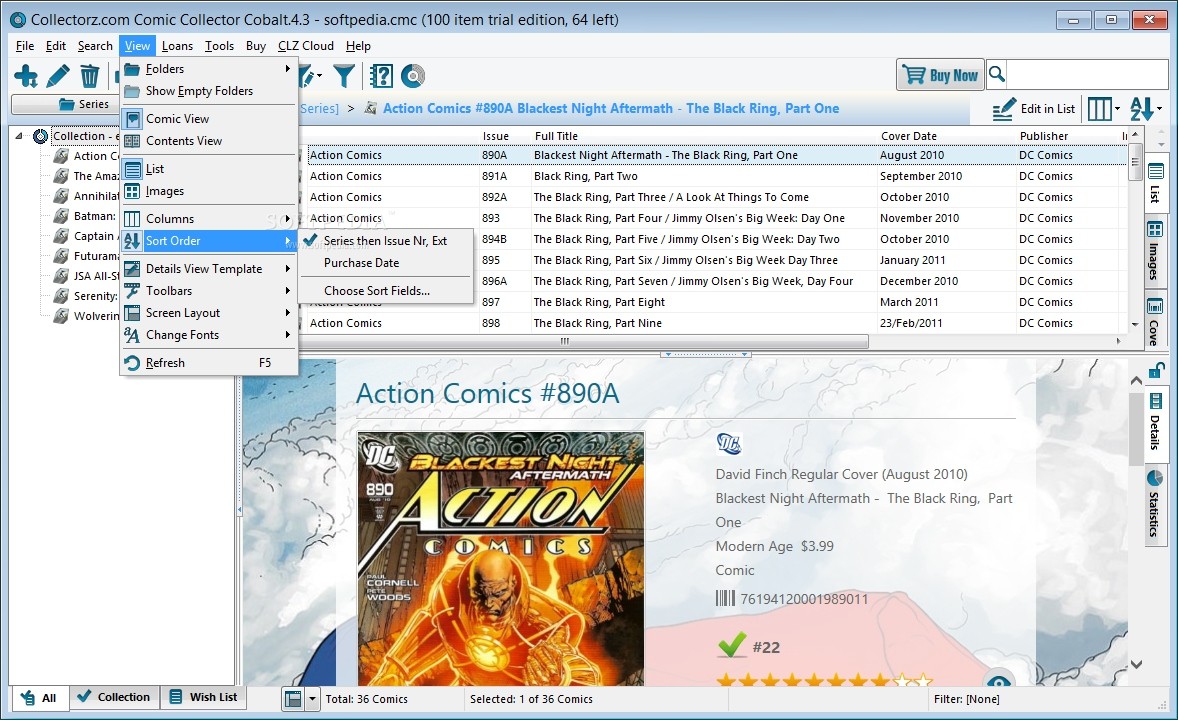Sort by Cover Date column header

[909, 136]
